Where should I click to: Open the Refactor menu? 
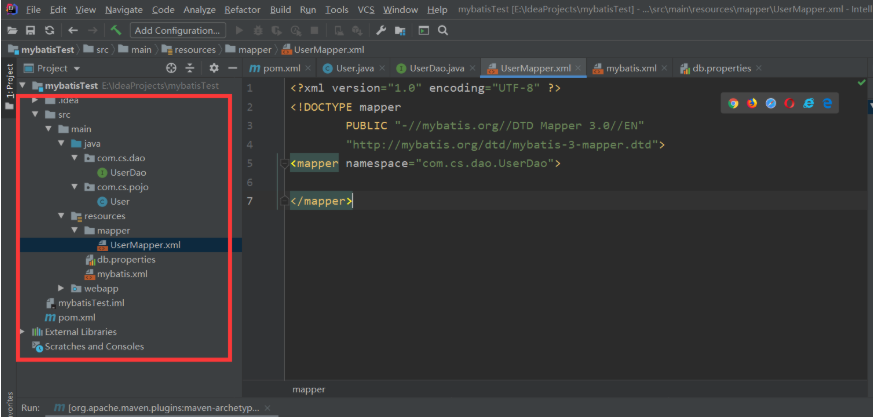coord(242,9)
